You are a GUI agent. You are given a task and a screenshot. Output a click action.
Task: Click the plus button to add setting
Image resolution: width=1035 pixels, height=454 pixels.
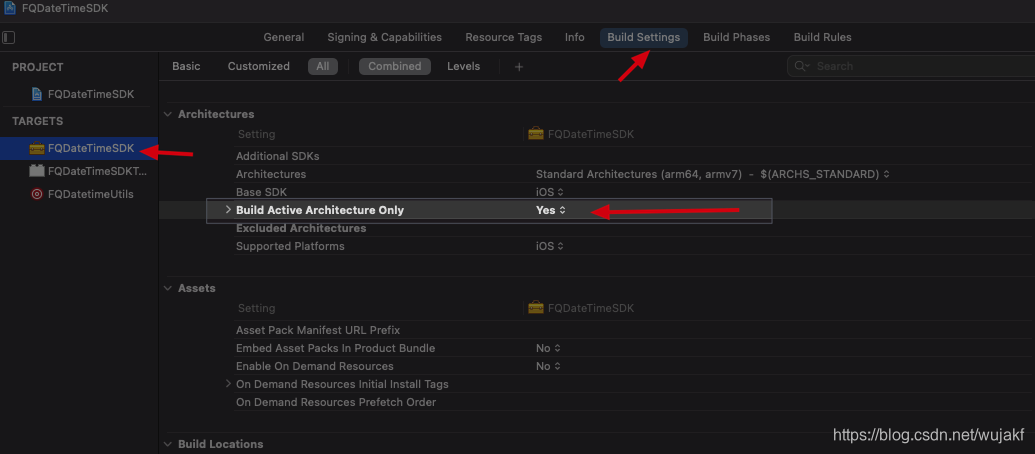tap(519, 67)
